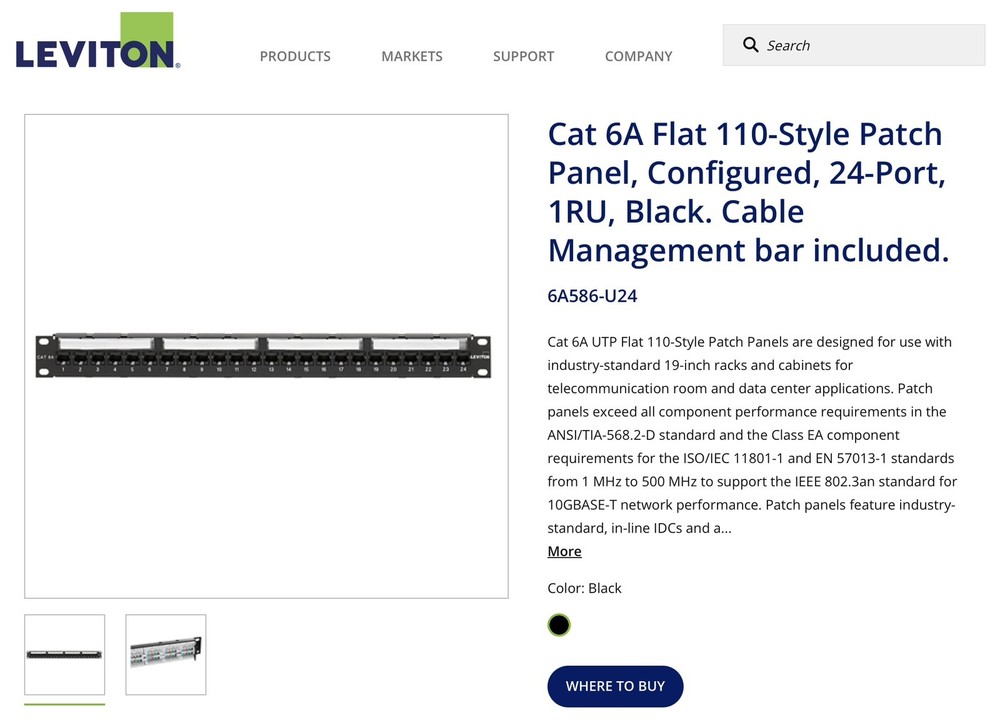The image size is (1000, 720).
Task: Expand the description with the More link
Action: click(564, 552)
